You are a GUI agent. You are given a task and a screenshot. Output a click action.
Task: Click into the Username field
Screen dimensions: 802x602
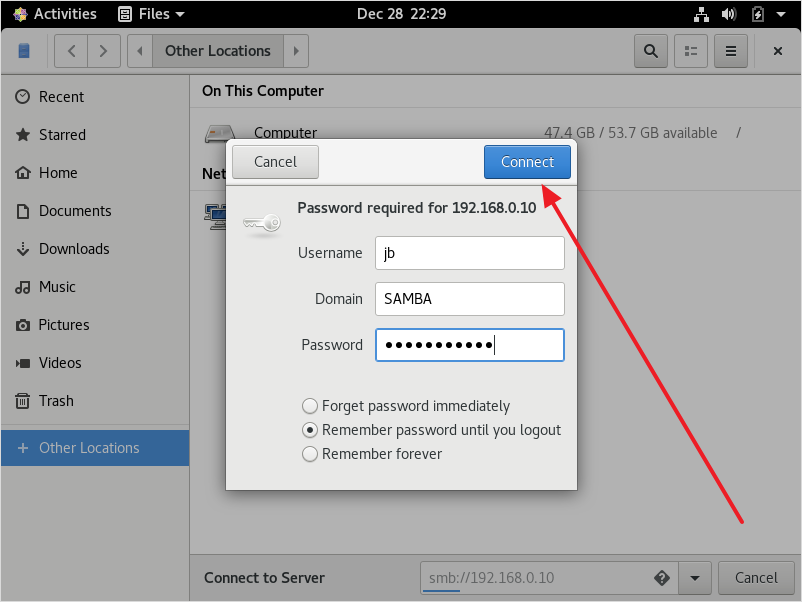470,253
